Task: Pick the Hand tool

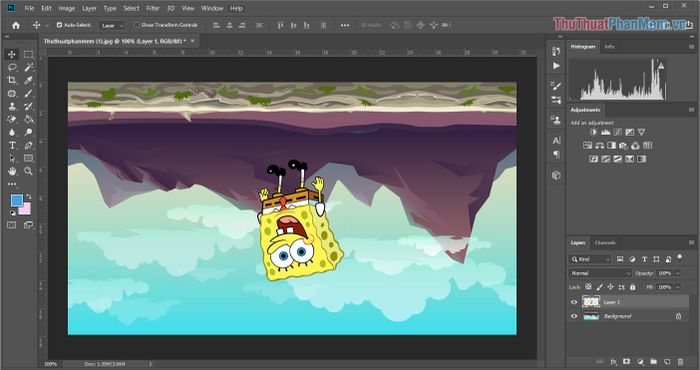Action: coord(12,171)
